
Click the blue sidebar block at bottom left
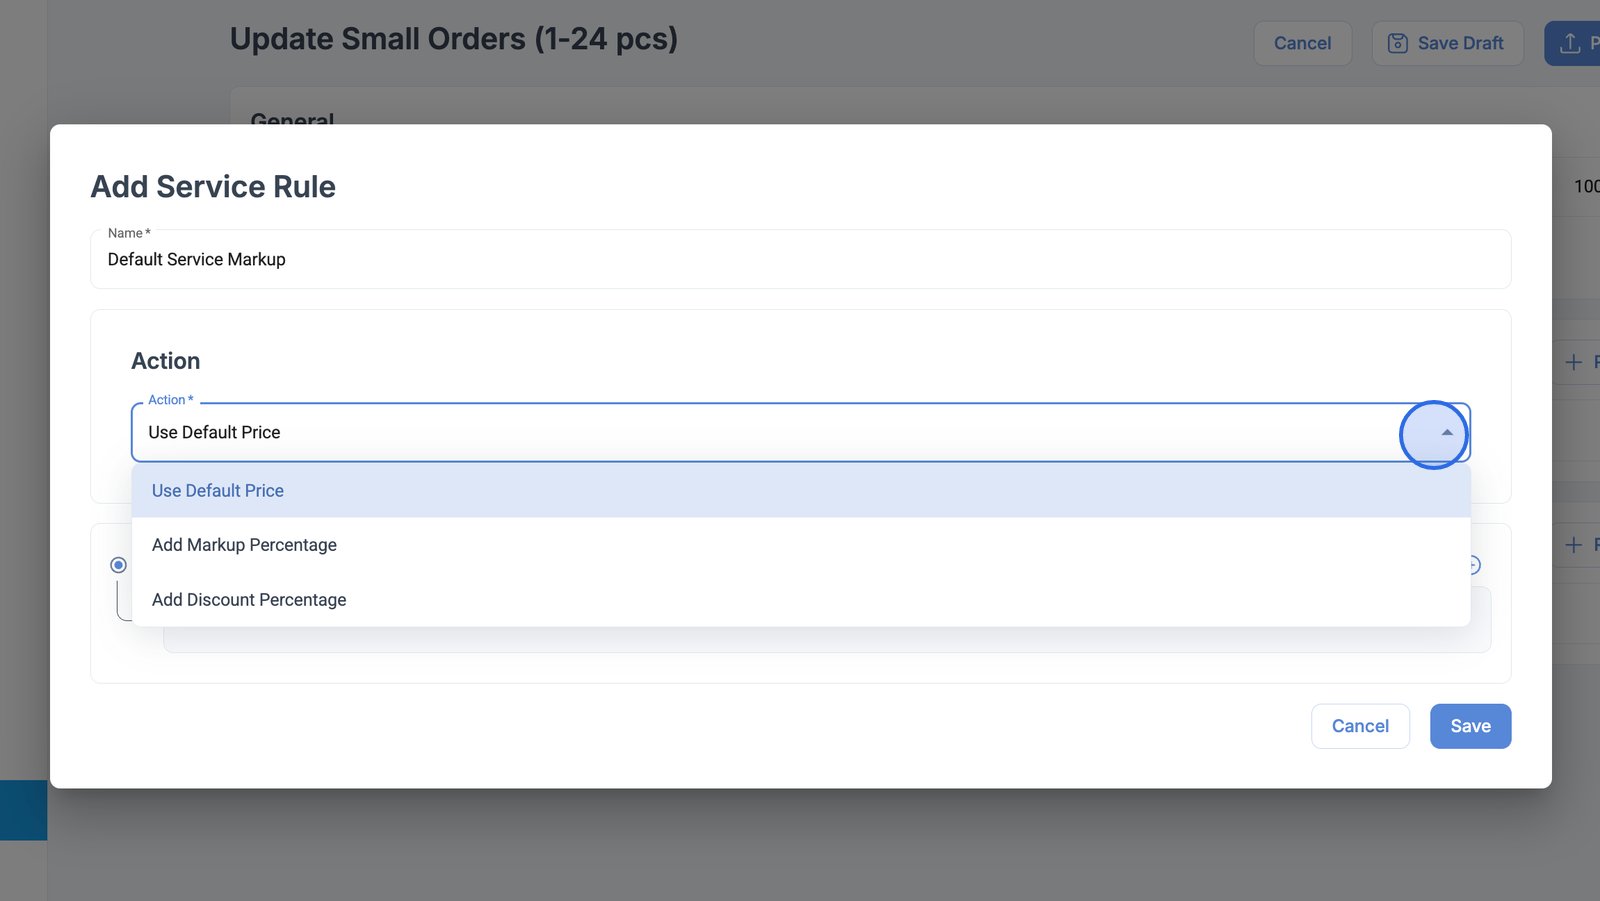tap(23, 810)
